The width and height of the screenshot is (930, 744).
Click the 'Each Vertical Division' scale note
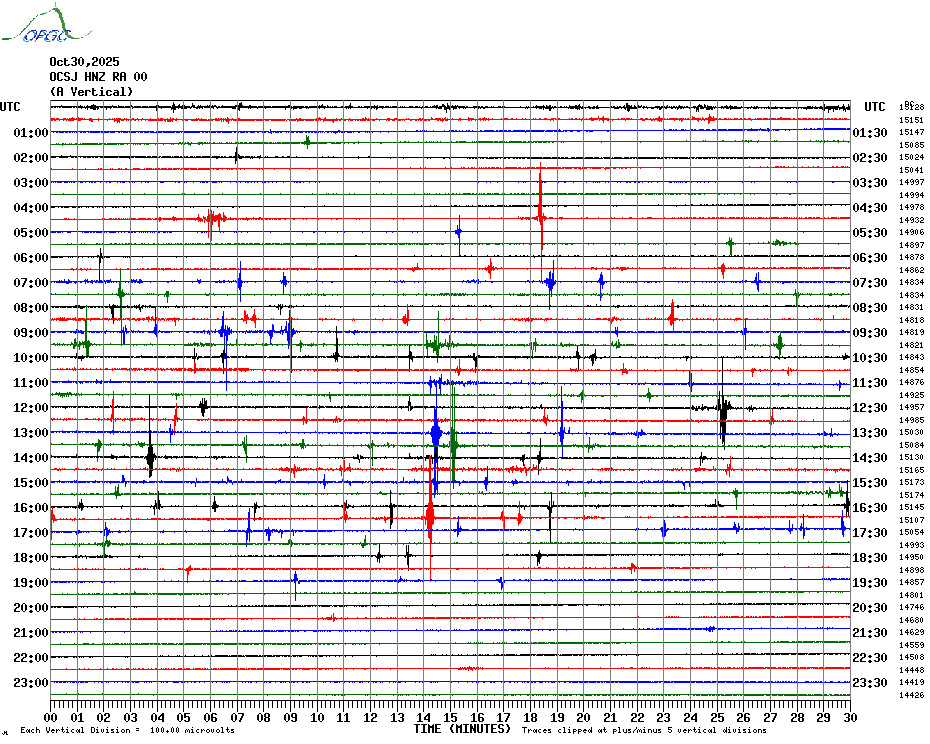pos(127,731)
